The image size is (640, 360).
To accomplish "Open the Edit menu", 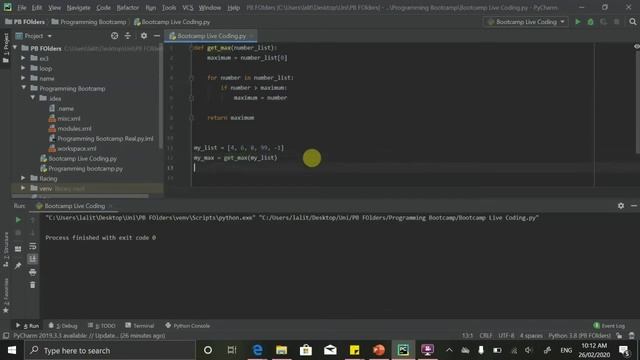I will pos(37,8).
